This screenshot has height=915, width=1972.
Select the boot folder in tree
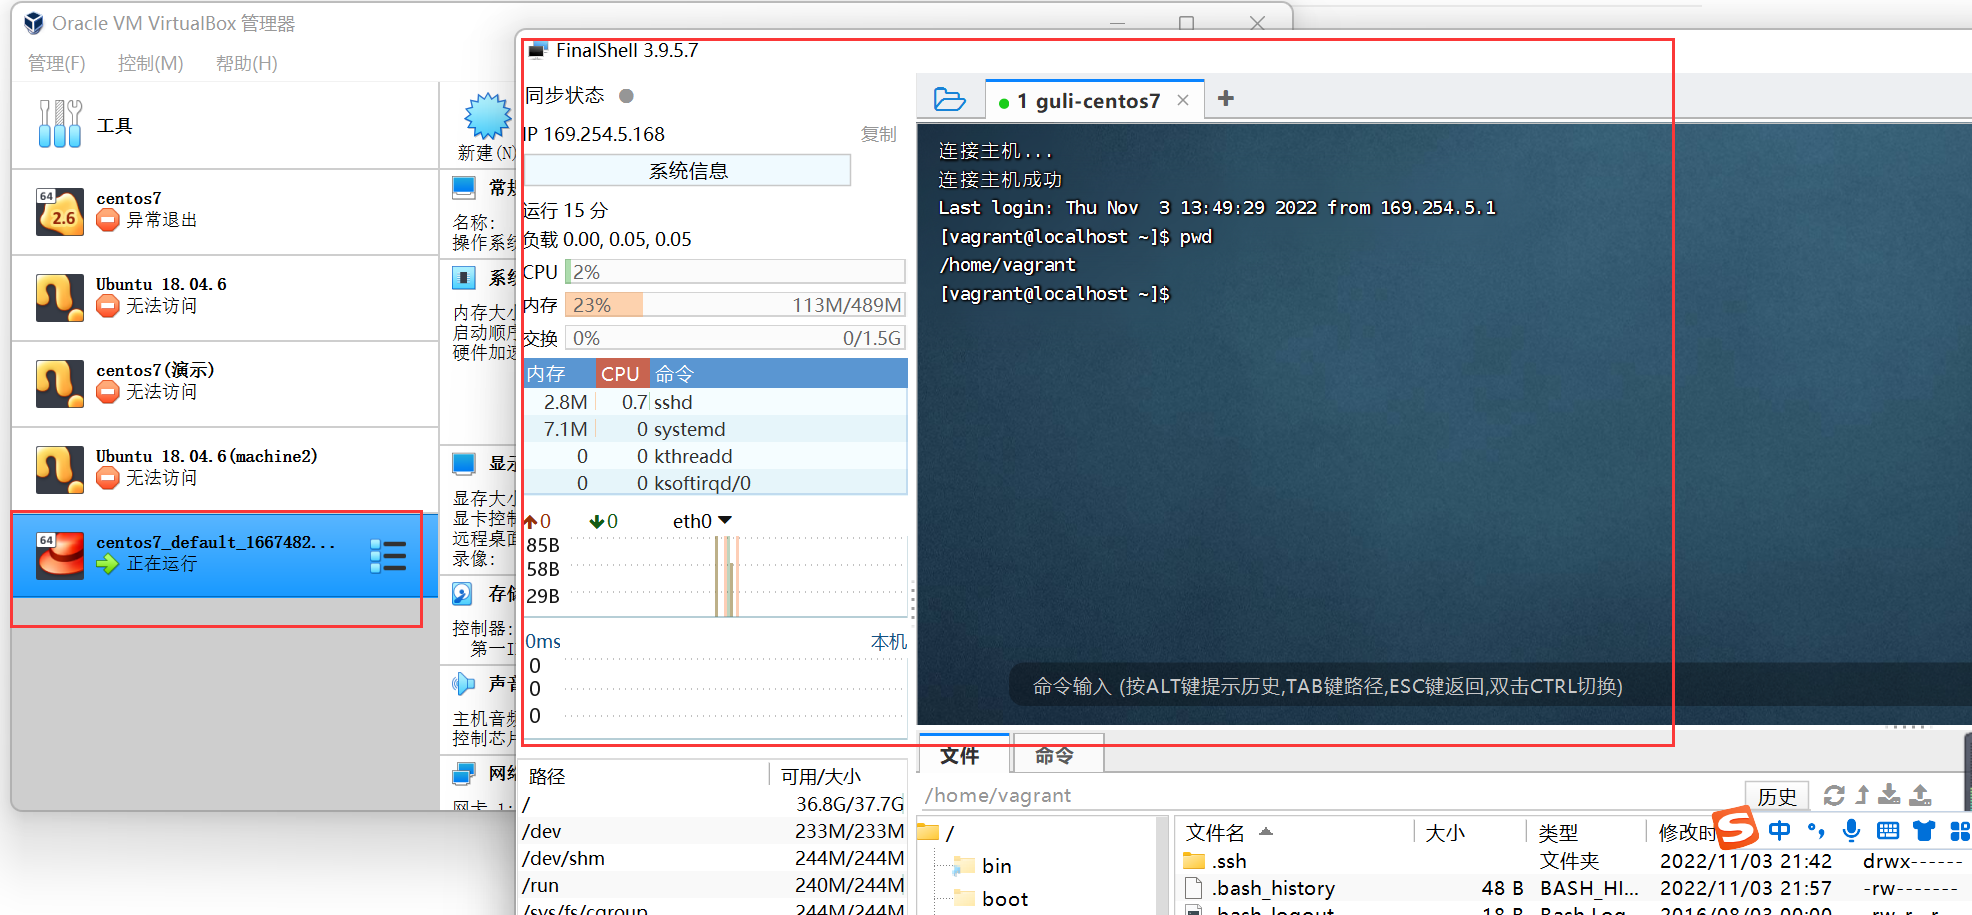(991, 899)
